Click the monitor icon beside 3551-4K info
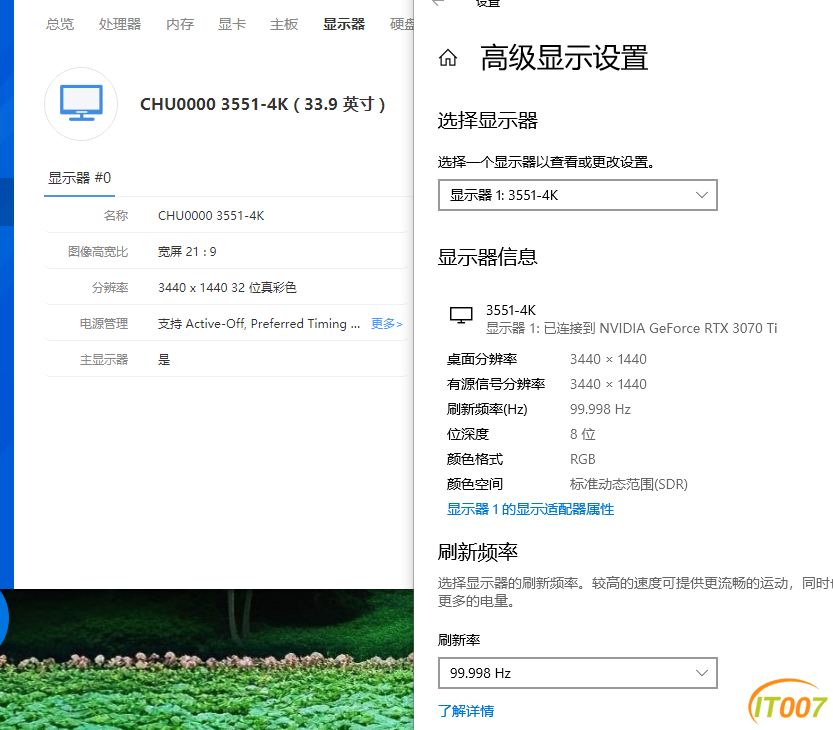 [x=461, y=313]
